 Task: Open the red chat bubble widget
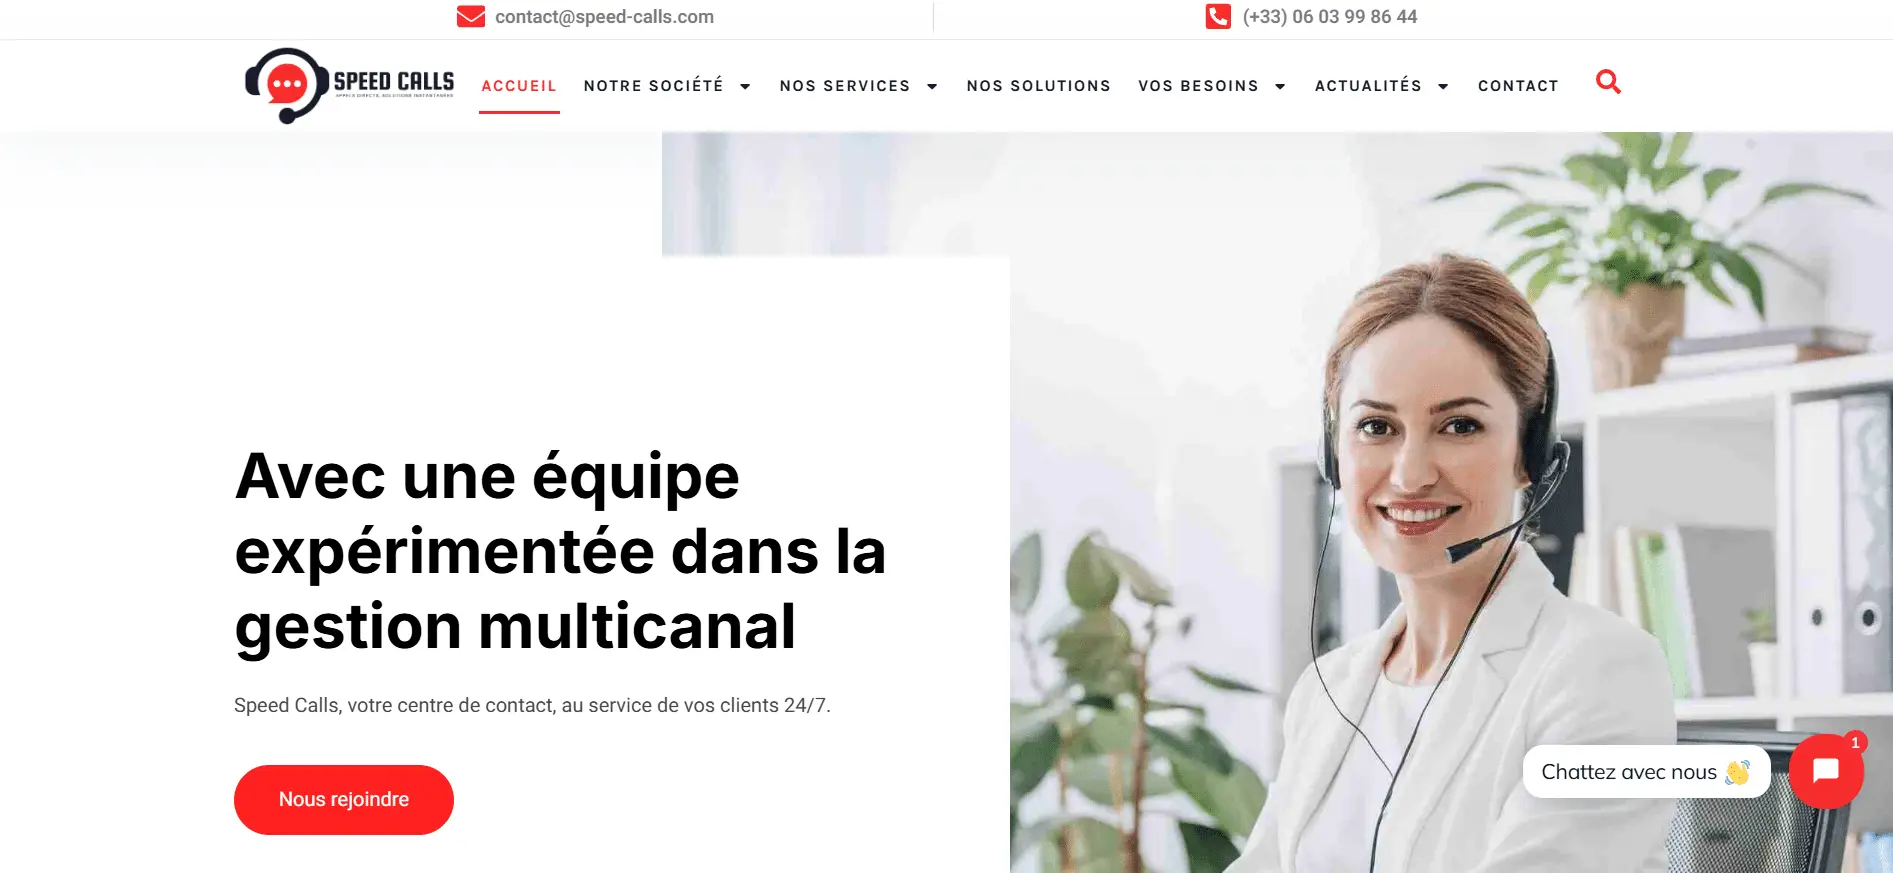tap(1826, 771)
